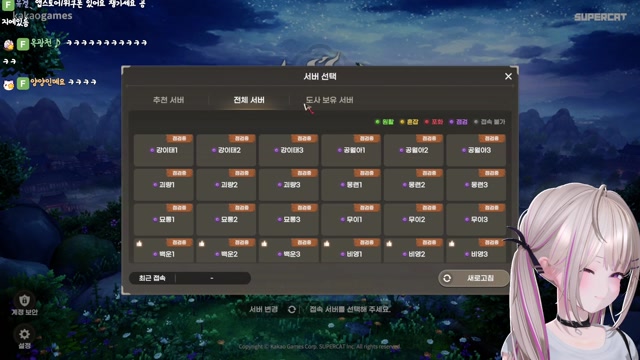The height and width of the screenshot is (360, 640).
Task: Choose server 강이태1
Action: pyautogui.click(x=164, y=150)
